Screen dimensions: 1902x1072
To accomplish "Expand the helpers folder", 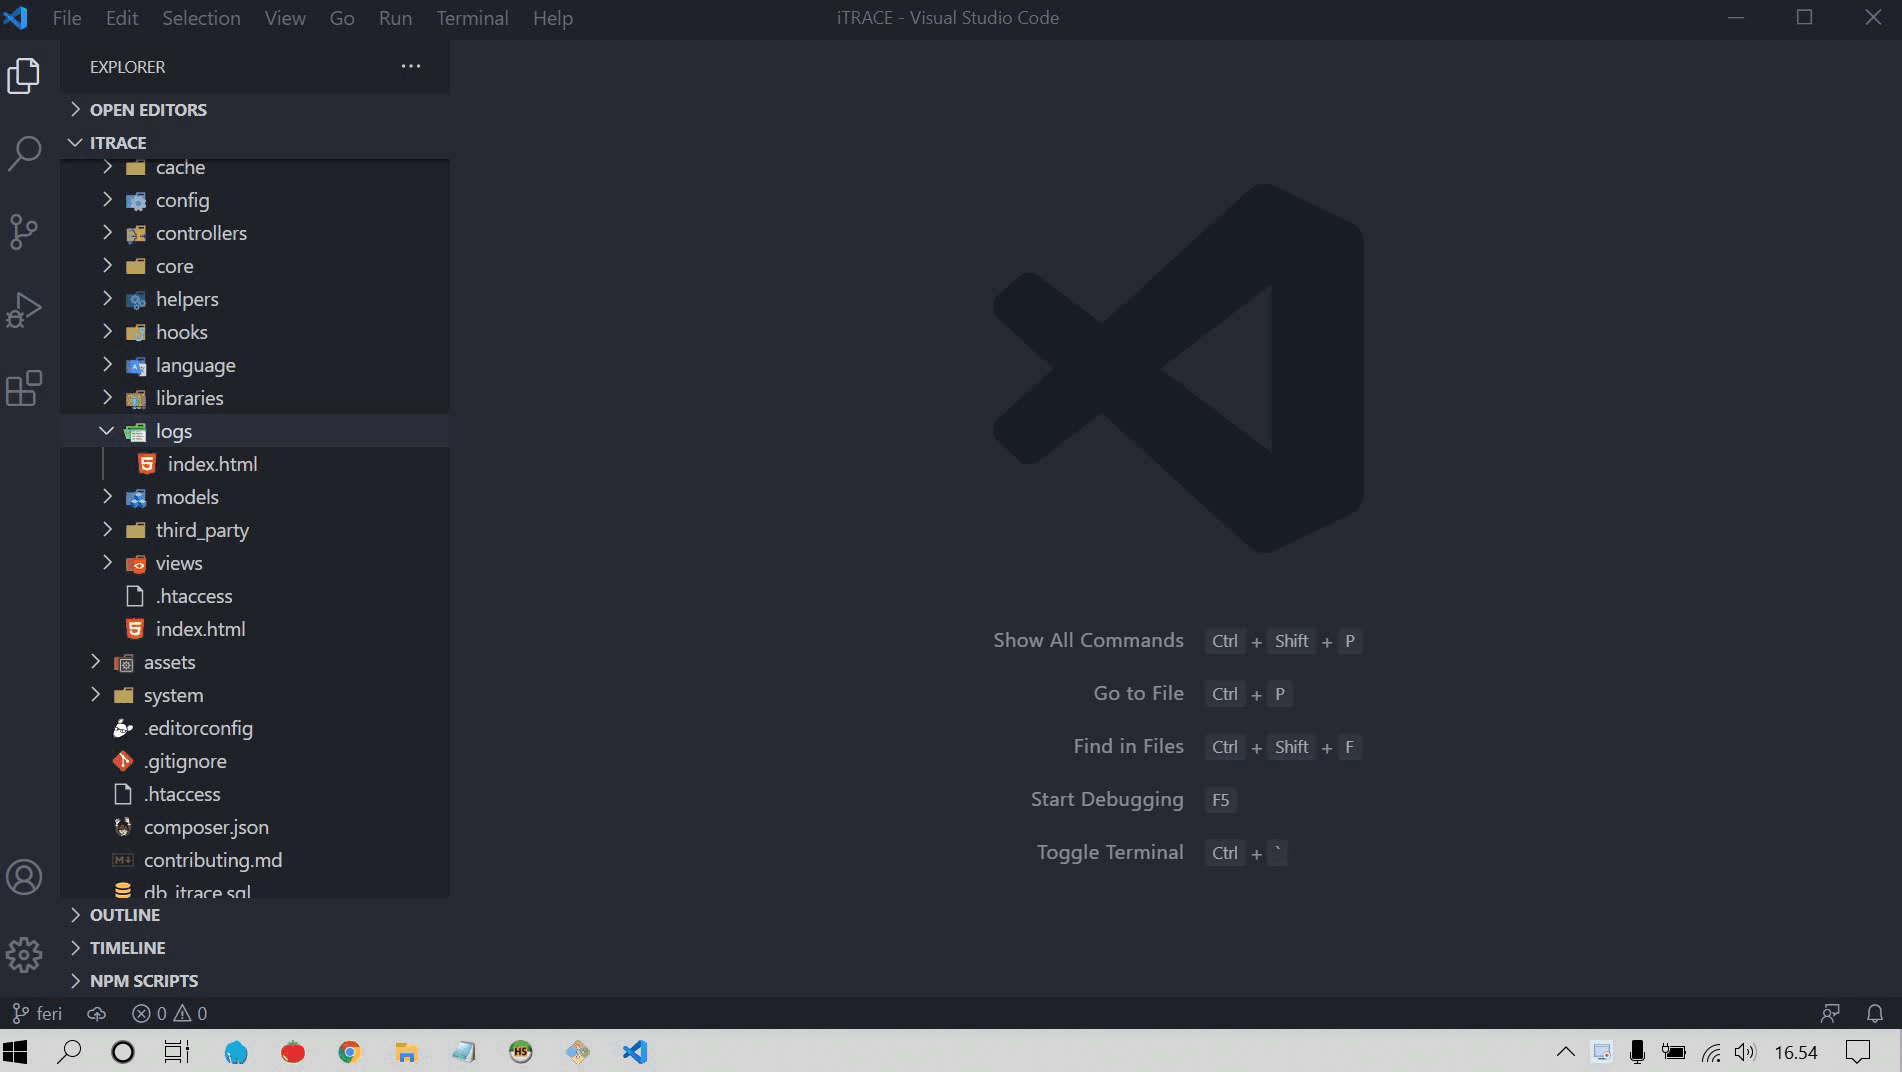I will click(255, 299).
